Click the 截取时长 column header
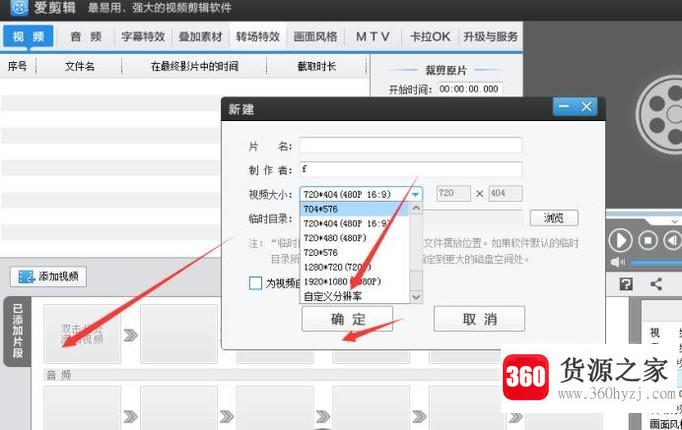This screenshot has width=682, height=430. pos(316,66)
